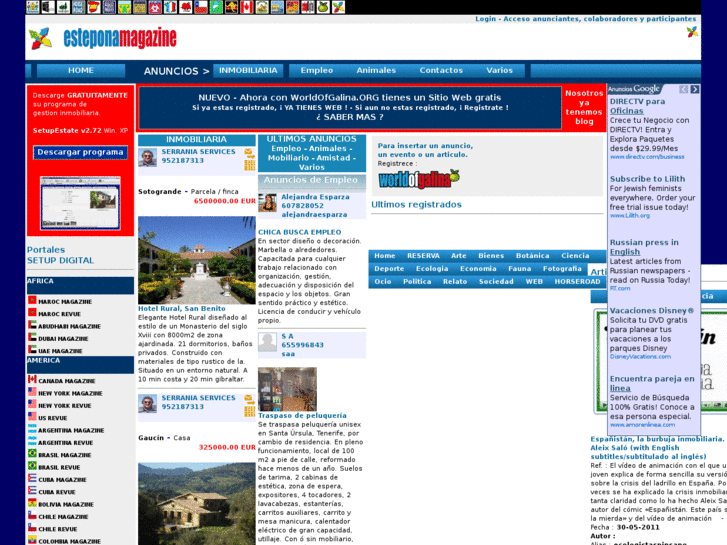This screenshot has height=545, width=727.
Task: Open the Russian press in English ad
Action: point(644,247)
